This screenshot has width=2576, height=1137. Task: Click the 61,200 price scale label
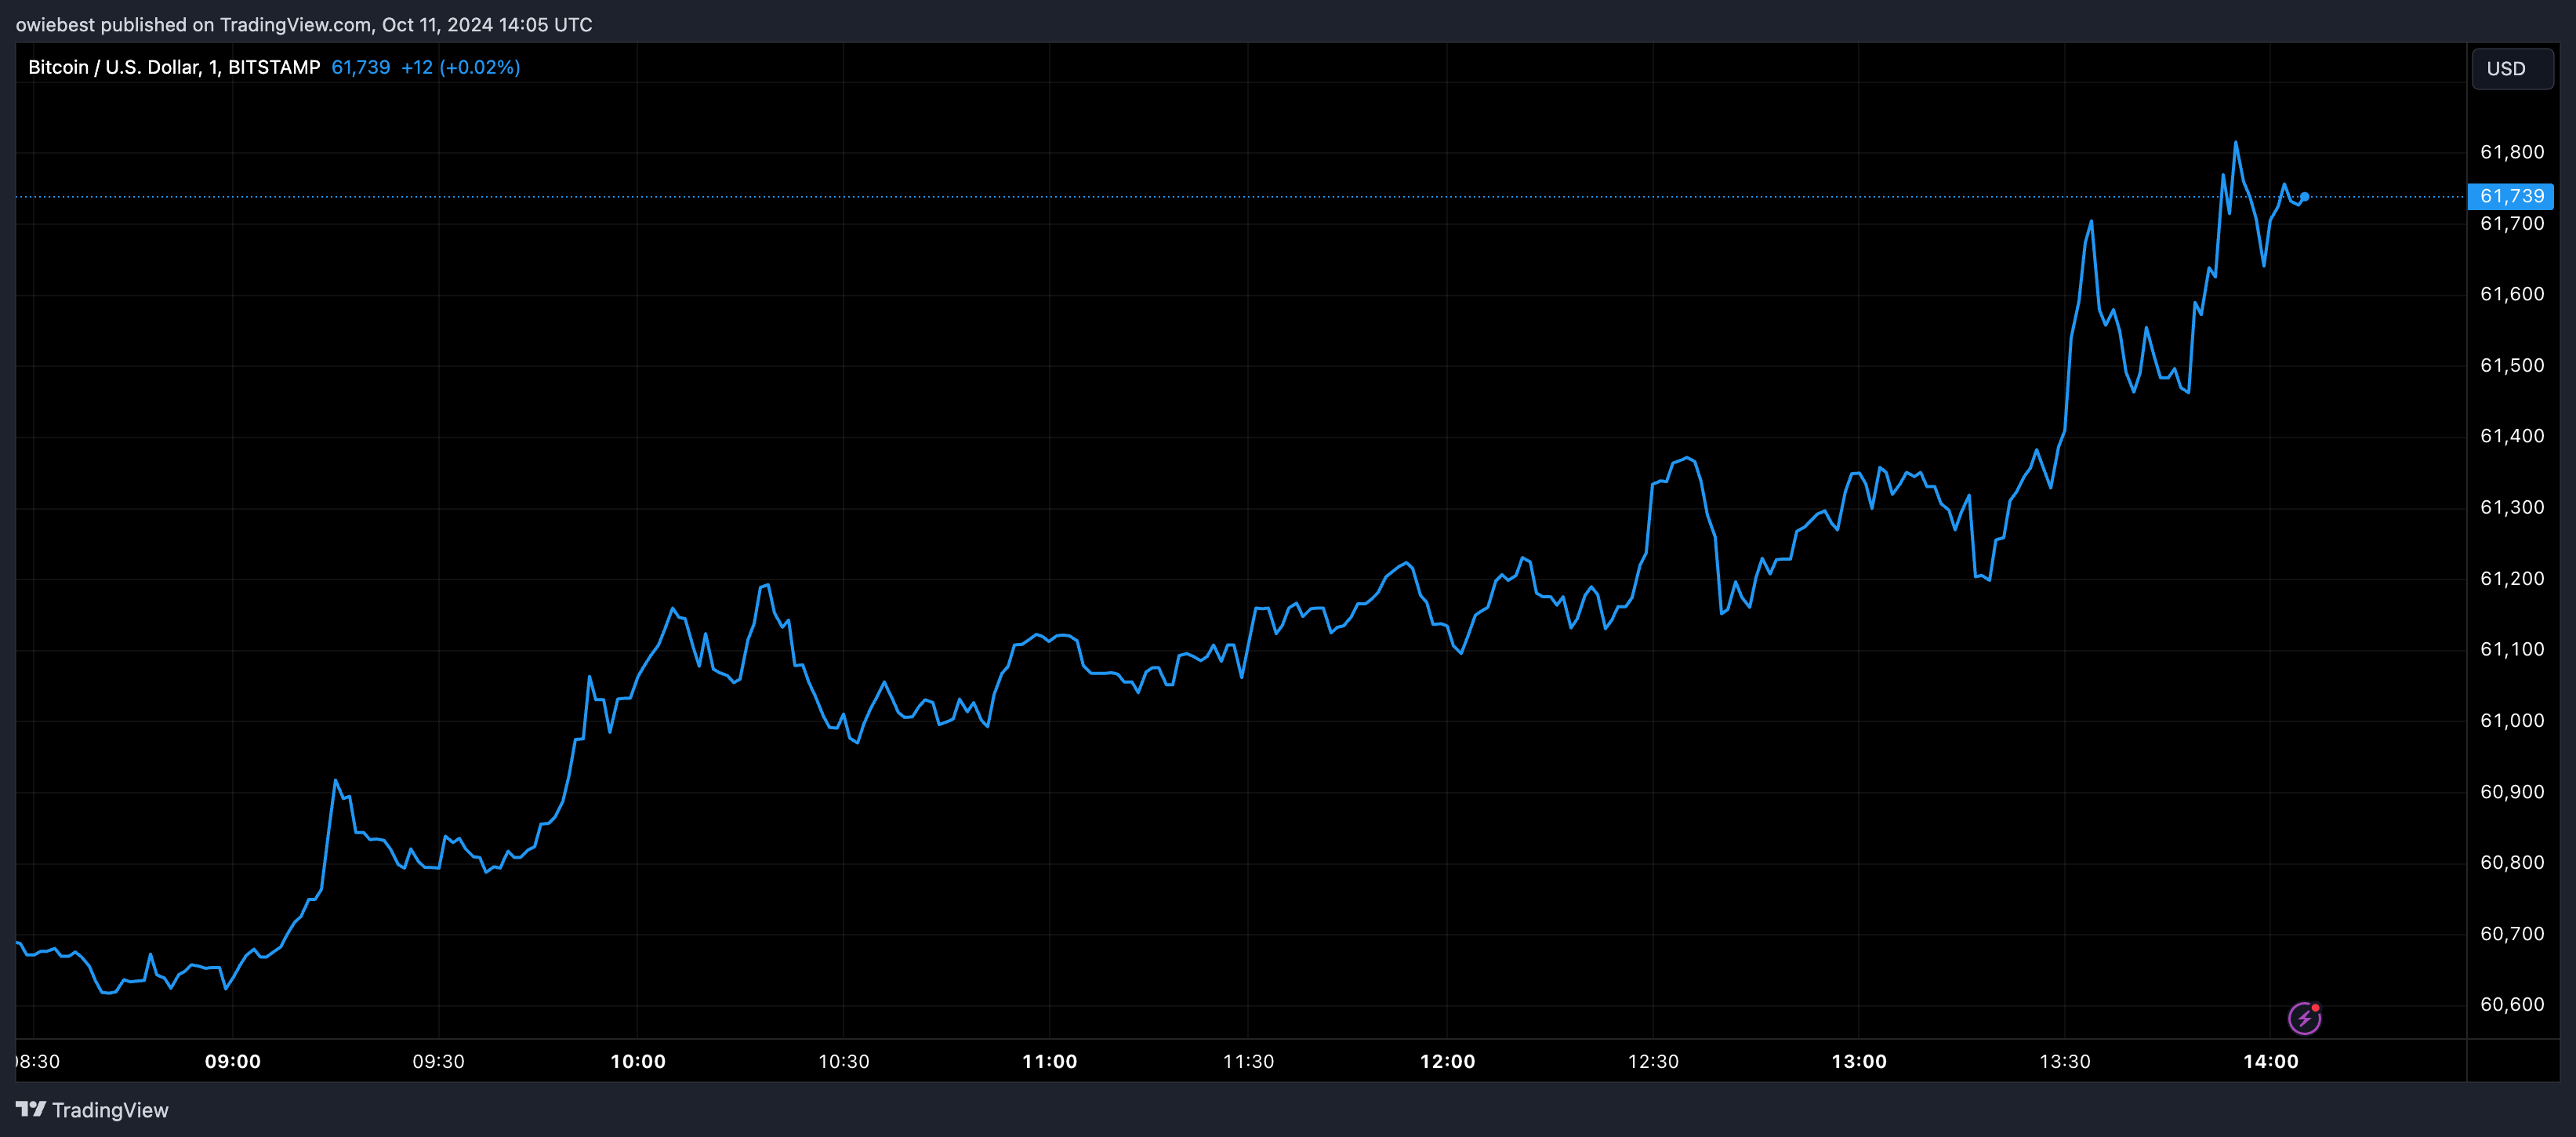2511,578
